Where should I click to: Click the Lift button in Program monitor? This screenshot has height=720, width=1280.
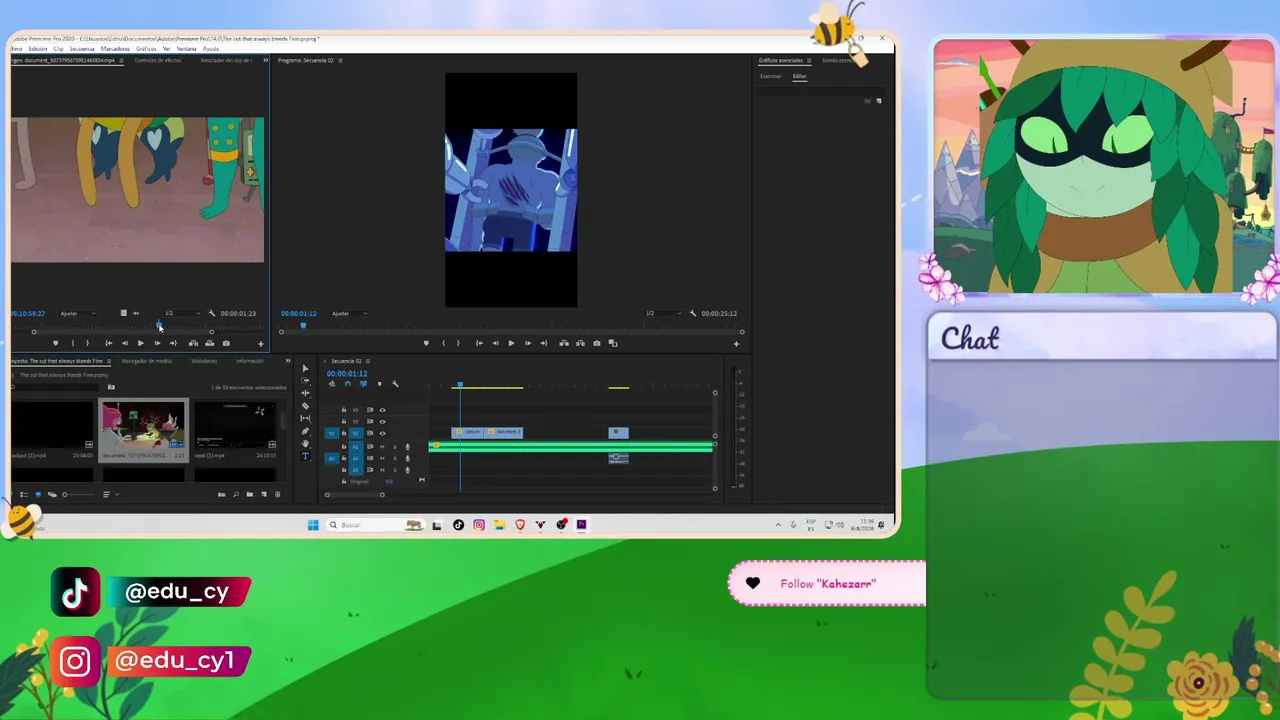[564, 343]
